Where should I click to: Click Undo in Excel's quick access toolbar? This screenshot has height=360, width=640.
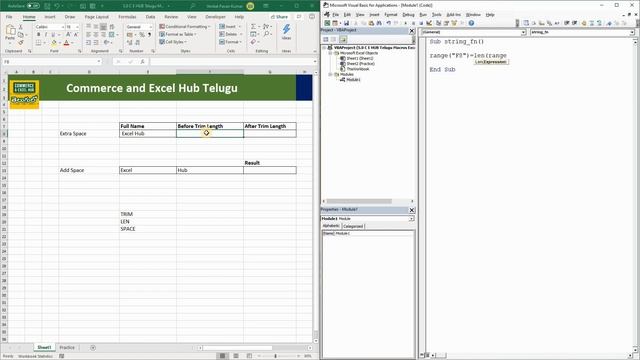(57, 6)
